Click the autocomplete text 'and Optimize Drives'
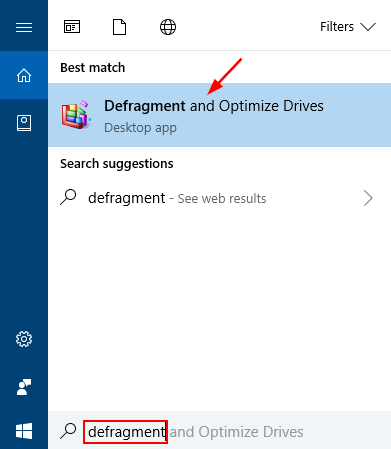This screenshot has width=391, height=449. point(236,432)
